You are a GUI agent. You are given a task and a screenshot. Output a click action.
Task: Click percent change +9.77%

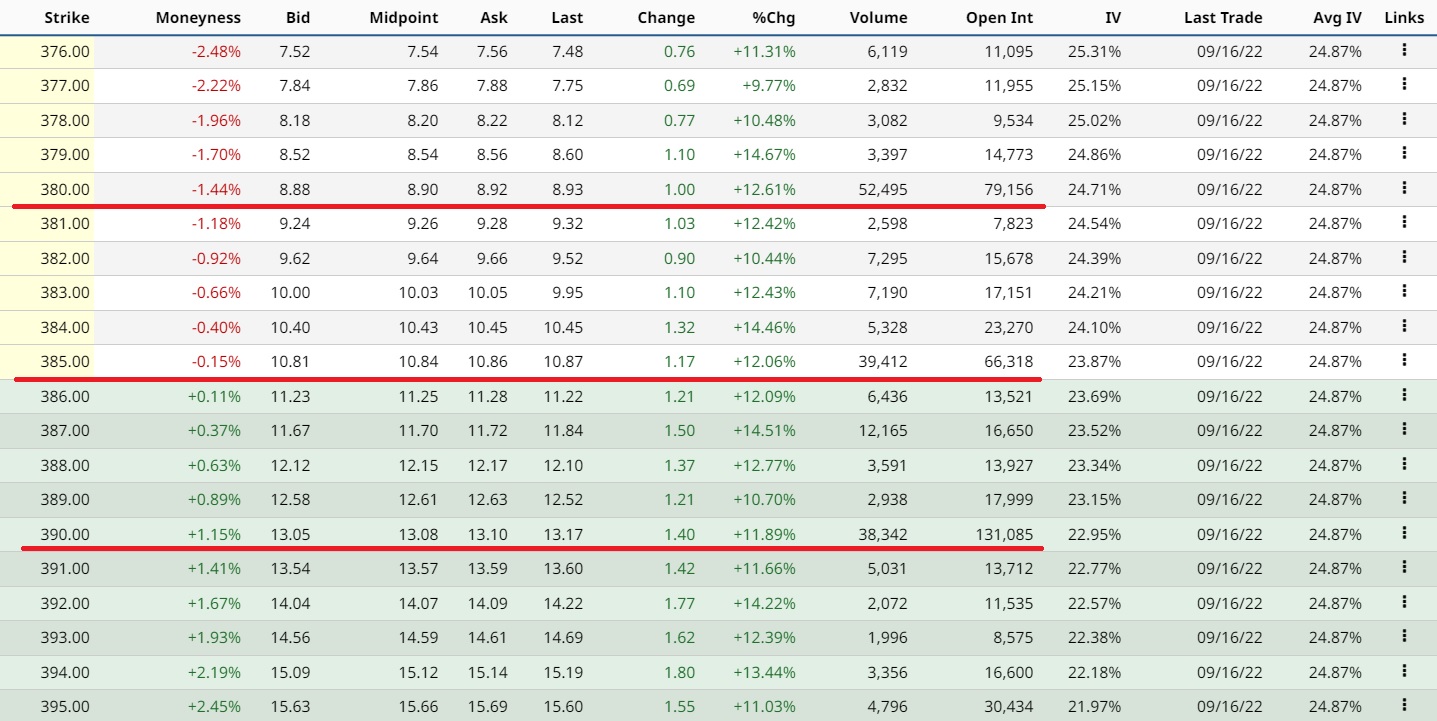pos(769,86)
